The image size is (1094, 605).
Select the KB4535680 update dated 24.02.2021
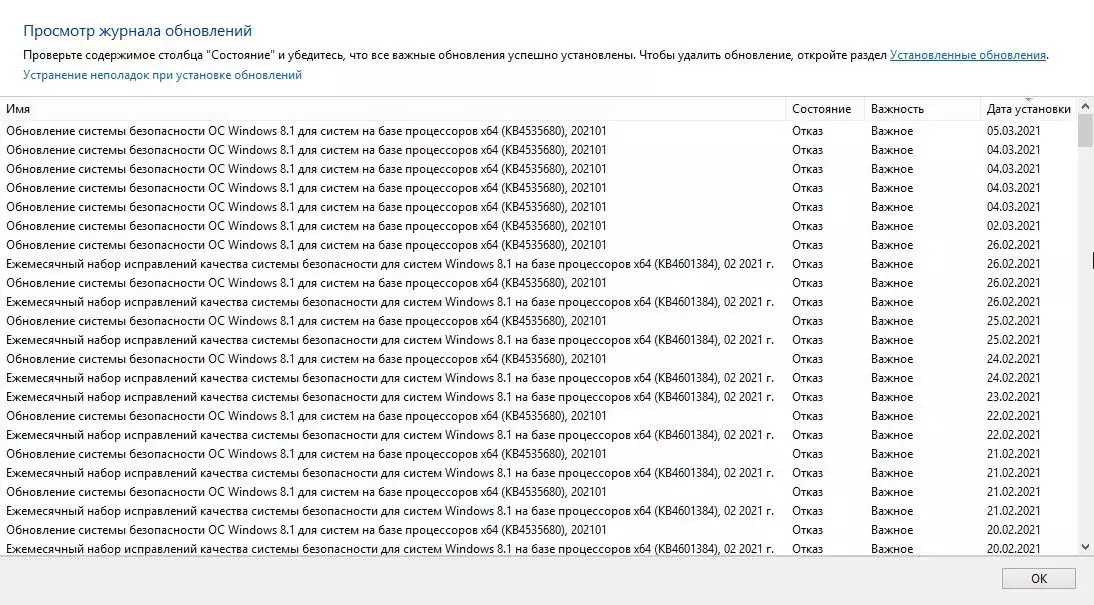point(538,359)
